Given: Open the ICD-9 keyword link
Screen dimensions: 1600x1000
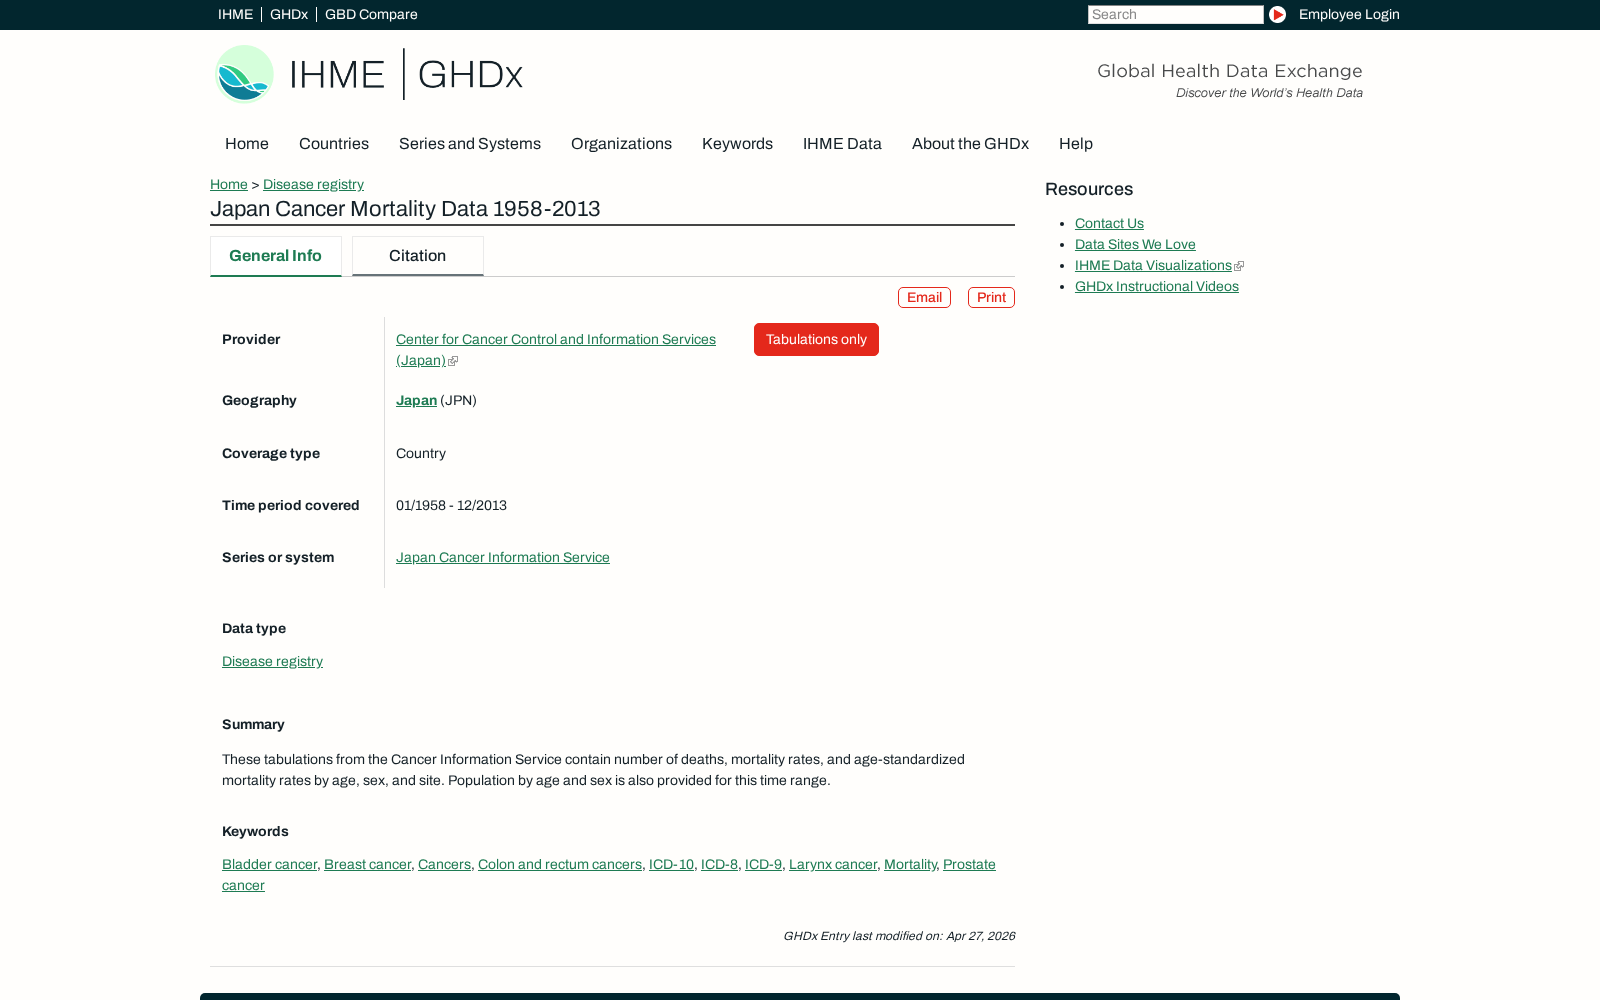Looking at the screenshot, I should (x=763, y=865).
